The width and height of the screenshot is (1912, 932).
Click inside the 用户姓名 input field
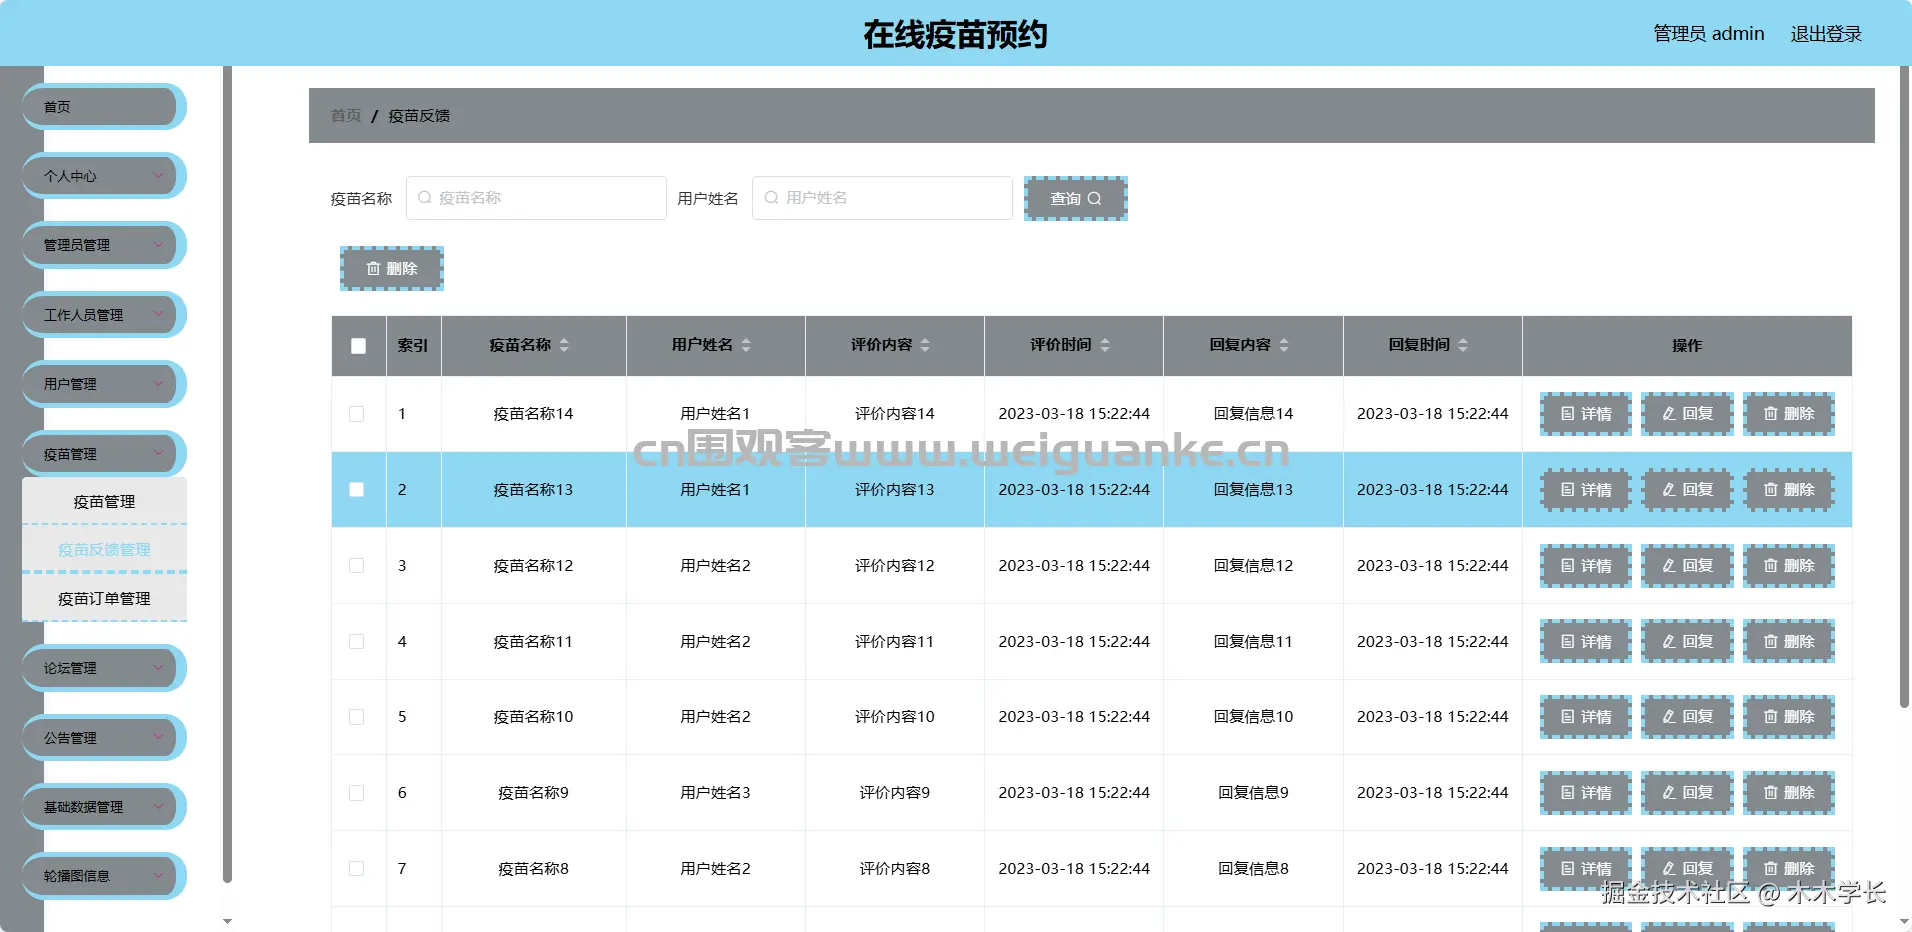880,197
